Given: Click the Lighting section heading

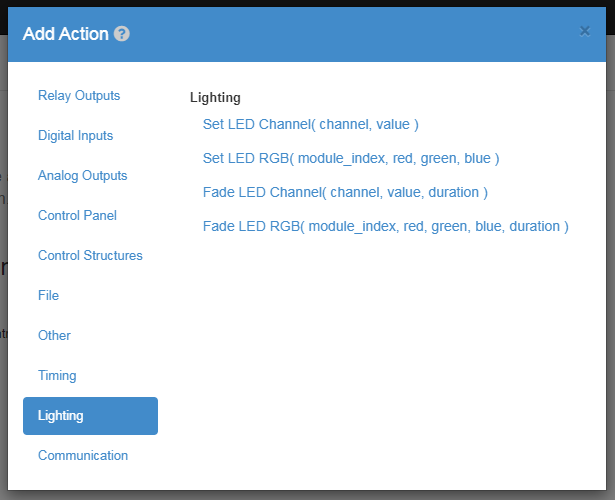Looking at the screenshot, I should click(215, 98).
